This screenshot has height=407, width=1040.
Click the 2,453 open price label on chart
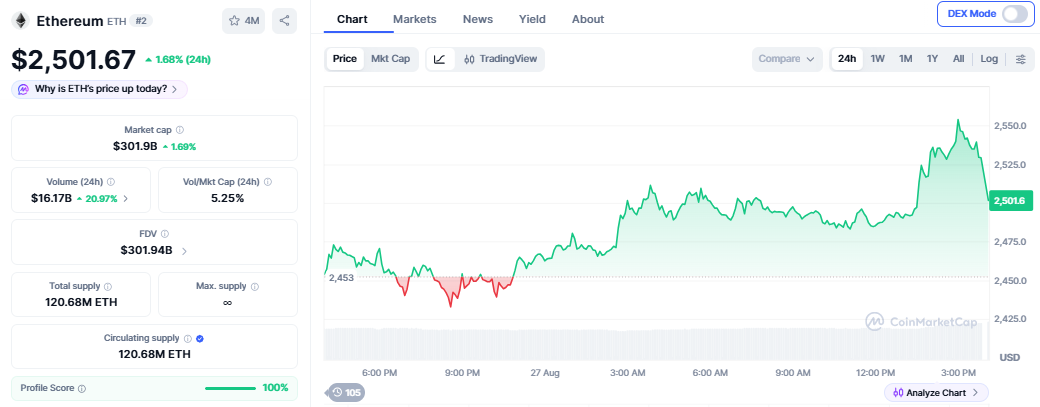click(x=342, y=278)
